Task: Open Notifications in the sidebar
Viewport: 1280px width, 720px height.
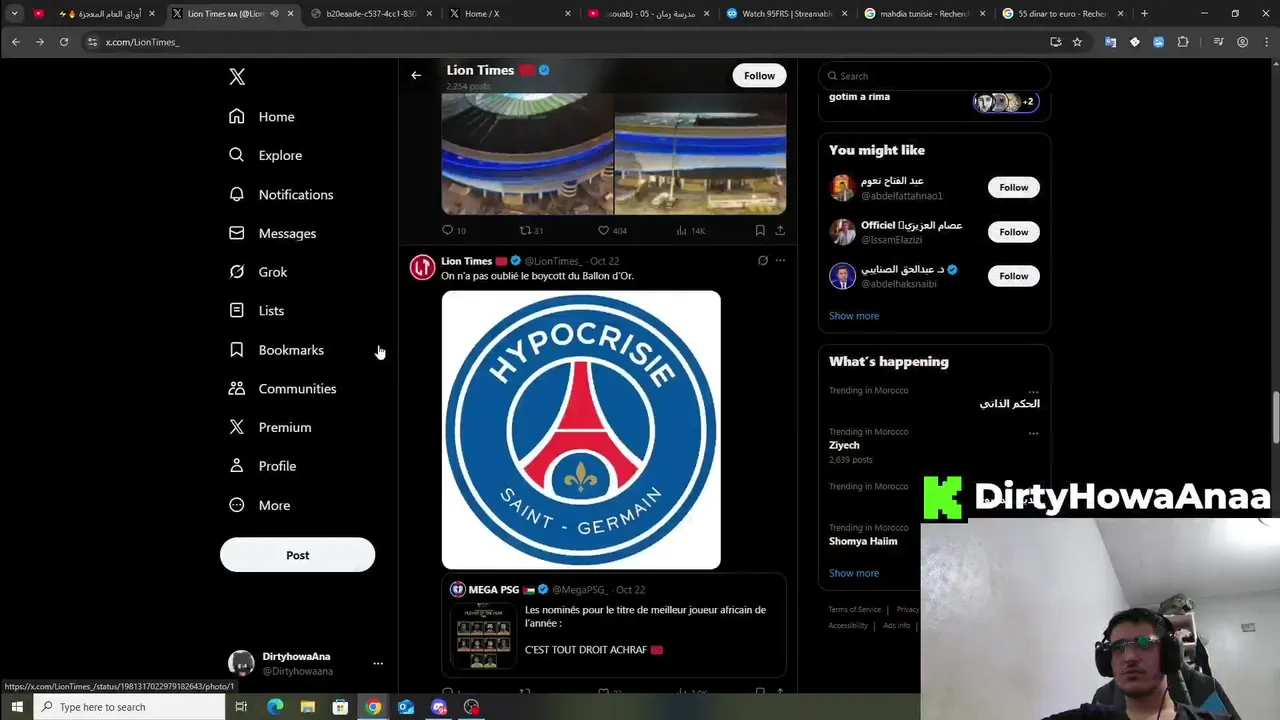Action: 281,194
